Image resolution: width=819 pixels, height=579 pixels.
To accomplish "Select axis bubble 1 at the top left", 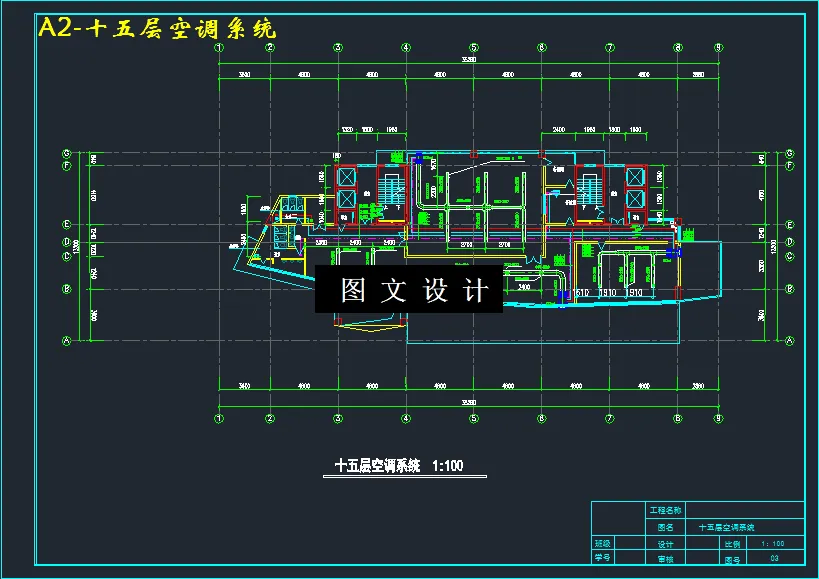I will click(x=217, y=45).
